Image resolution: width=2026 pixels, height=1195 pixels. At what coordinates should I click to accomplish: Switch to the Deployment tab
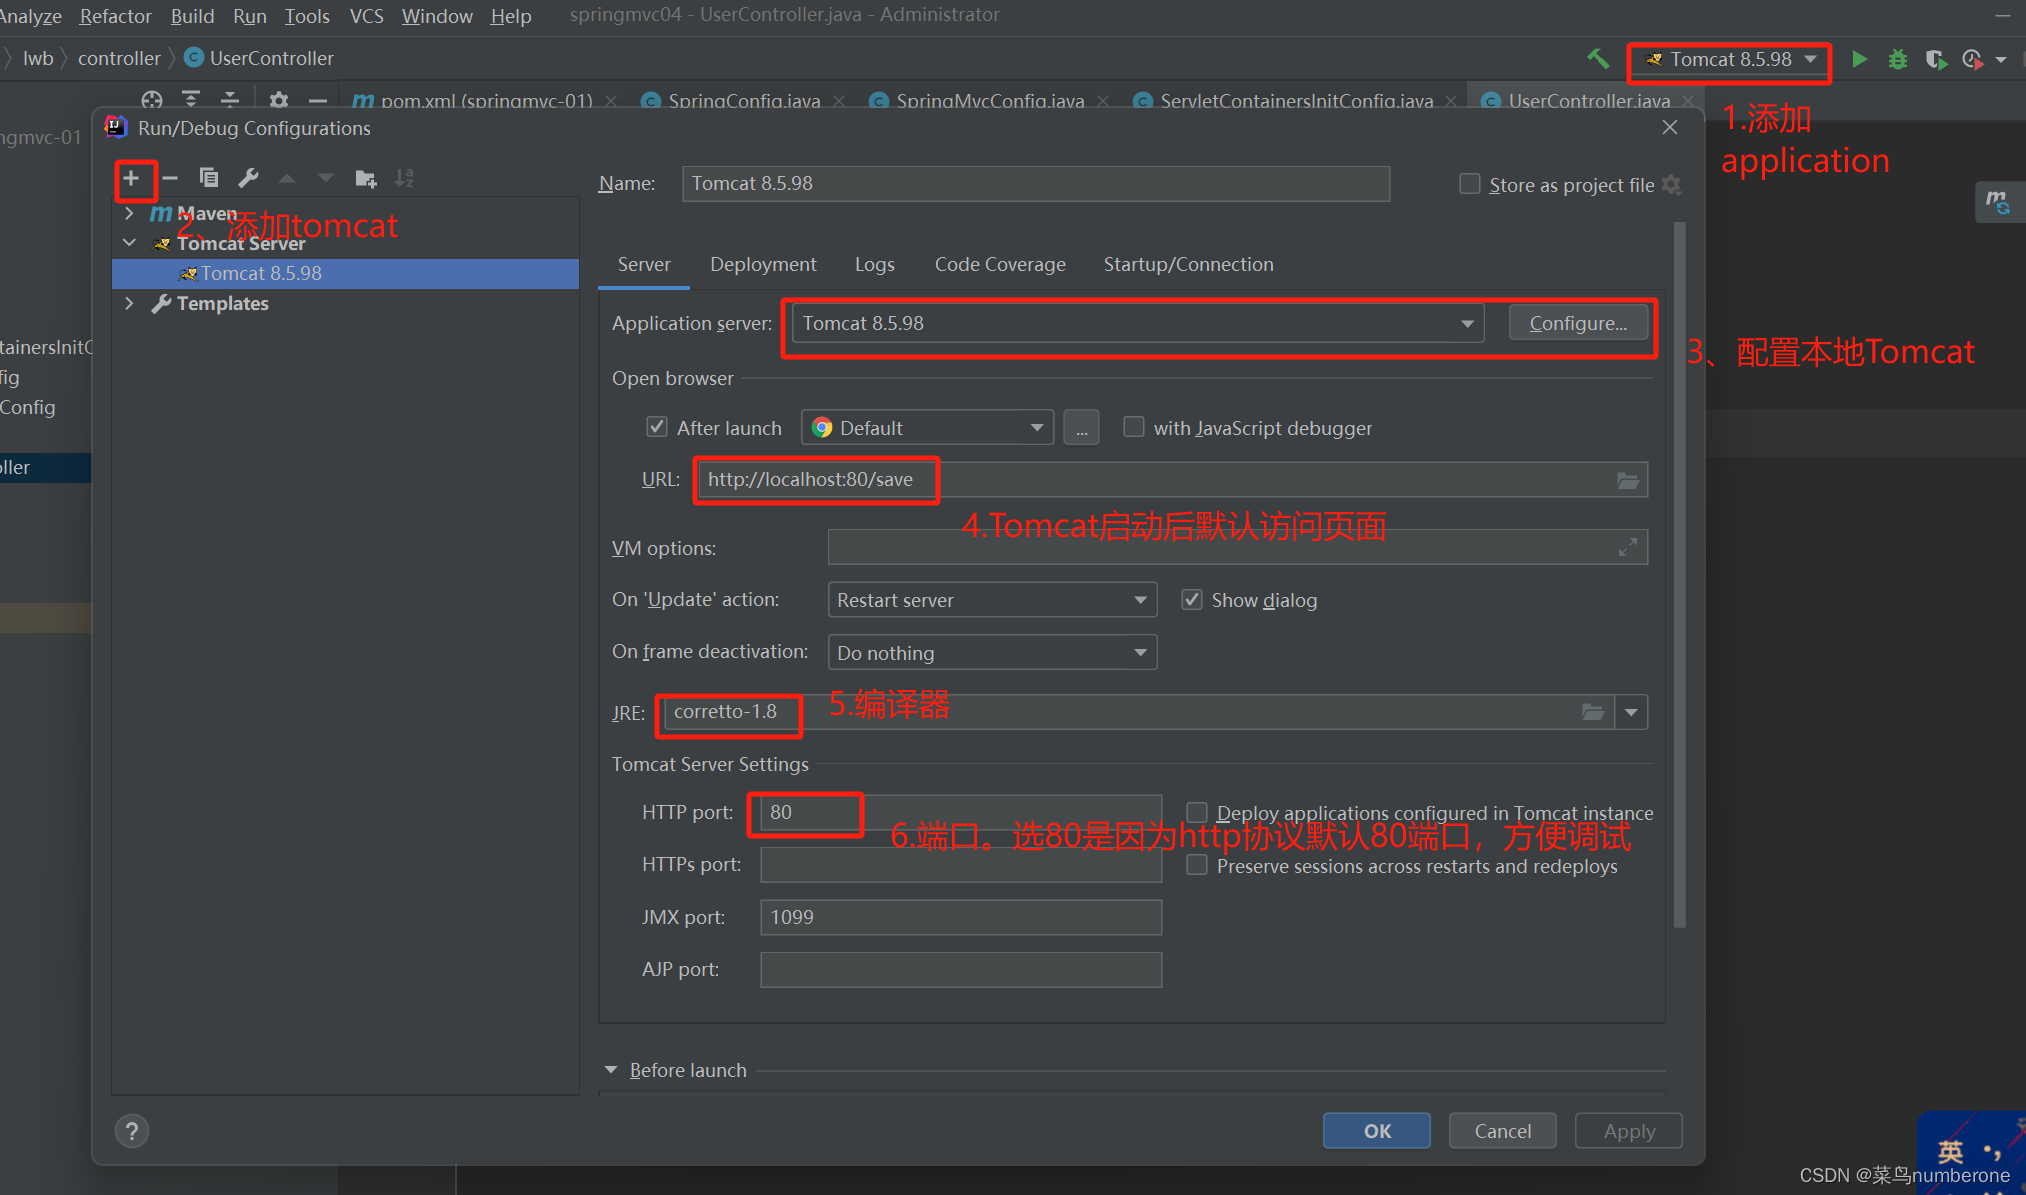pos(763,264)
